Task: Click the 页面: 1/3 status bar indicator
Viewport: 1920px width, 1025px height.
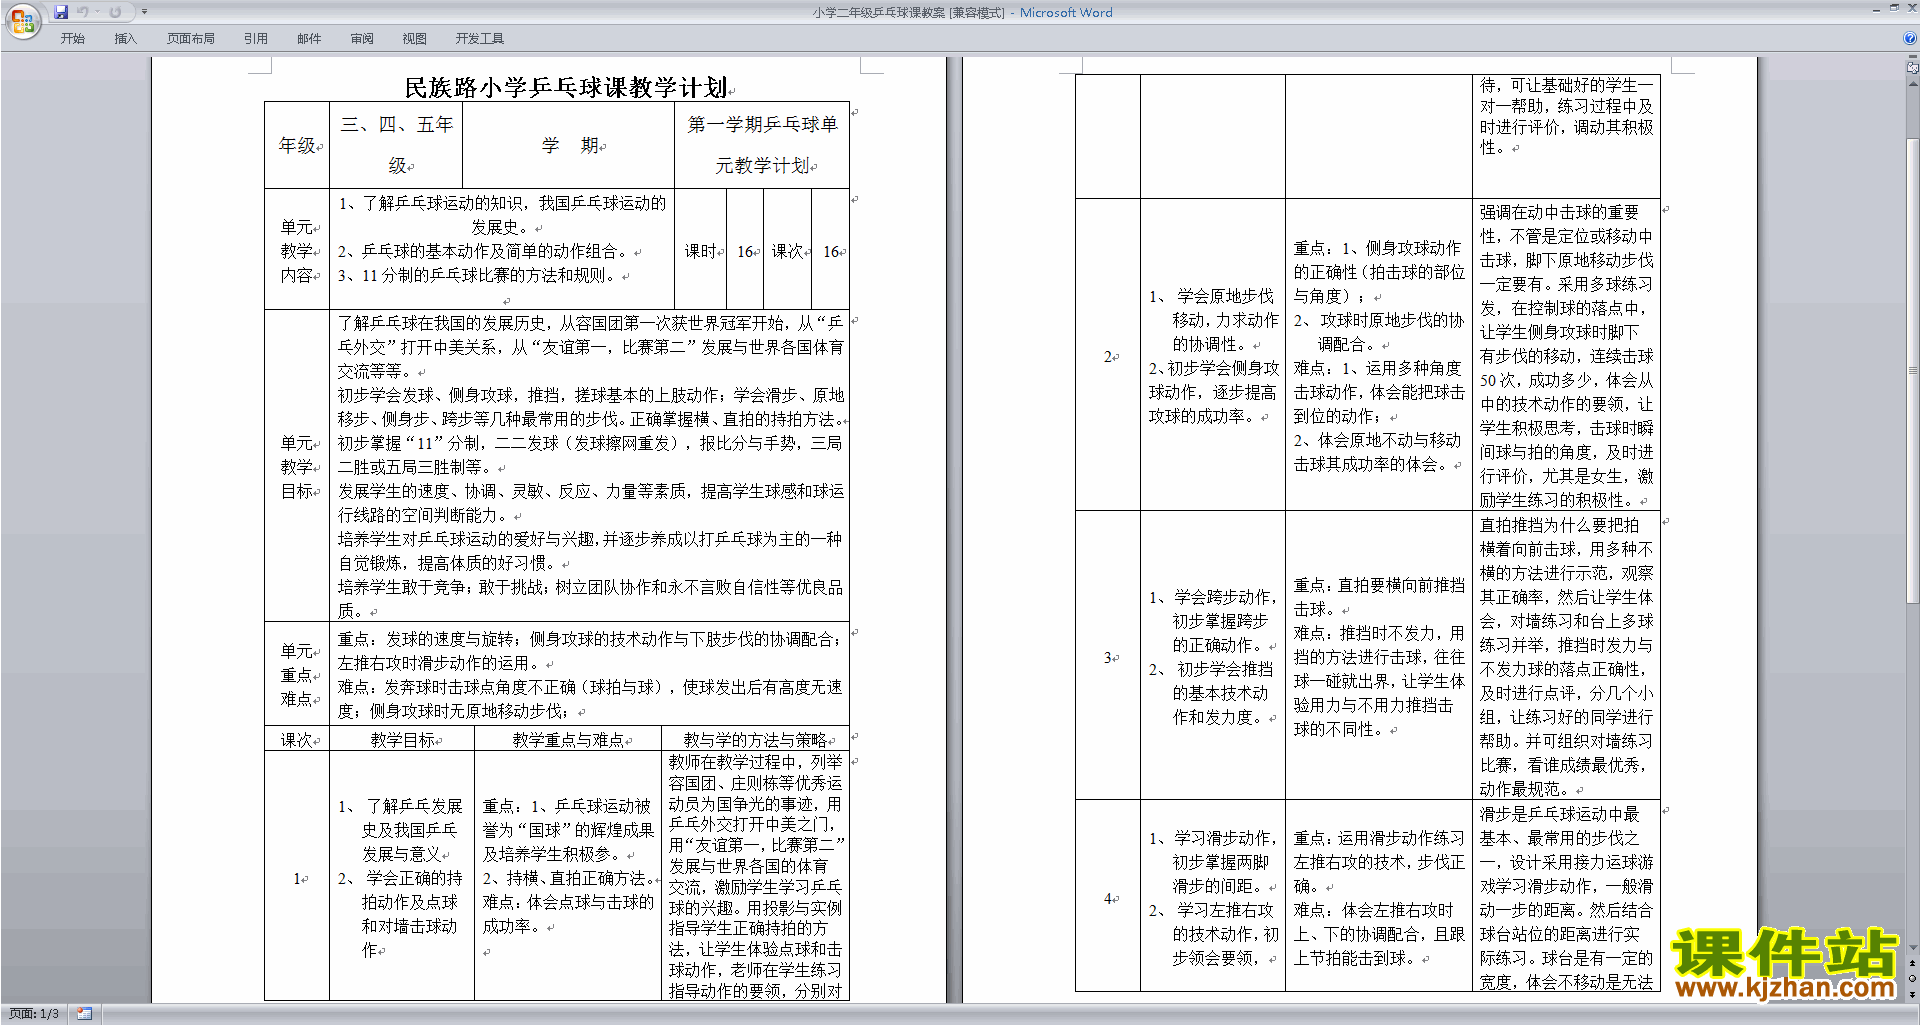Action: [x=34, y=1014]
